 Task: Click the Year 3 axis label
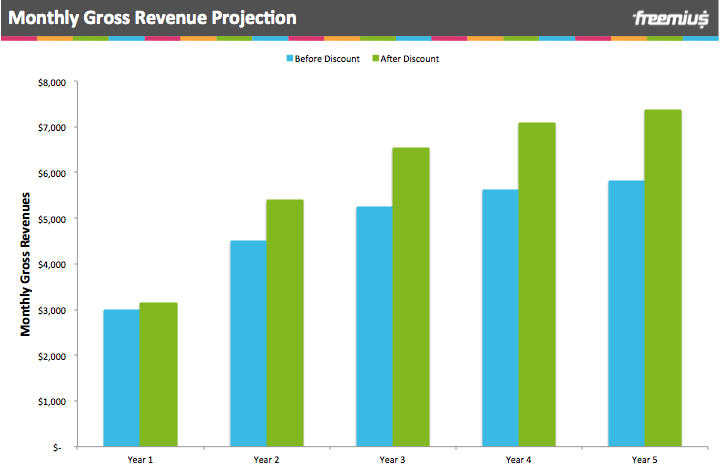point(392,460)
